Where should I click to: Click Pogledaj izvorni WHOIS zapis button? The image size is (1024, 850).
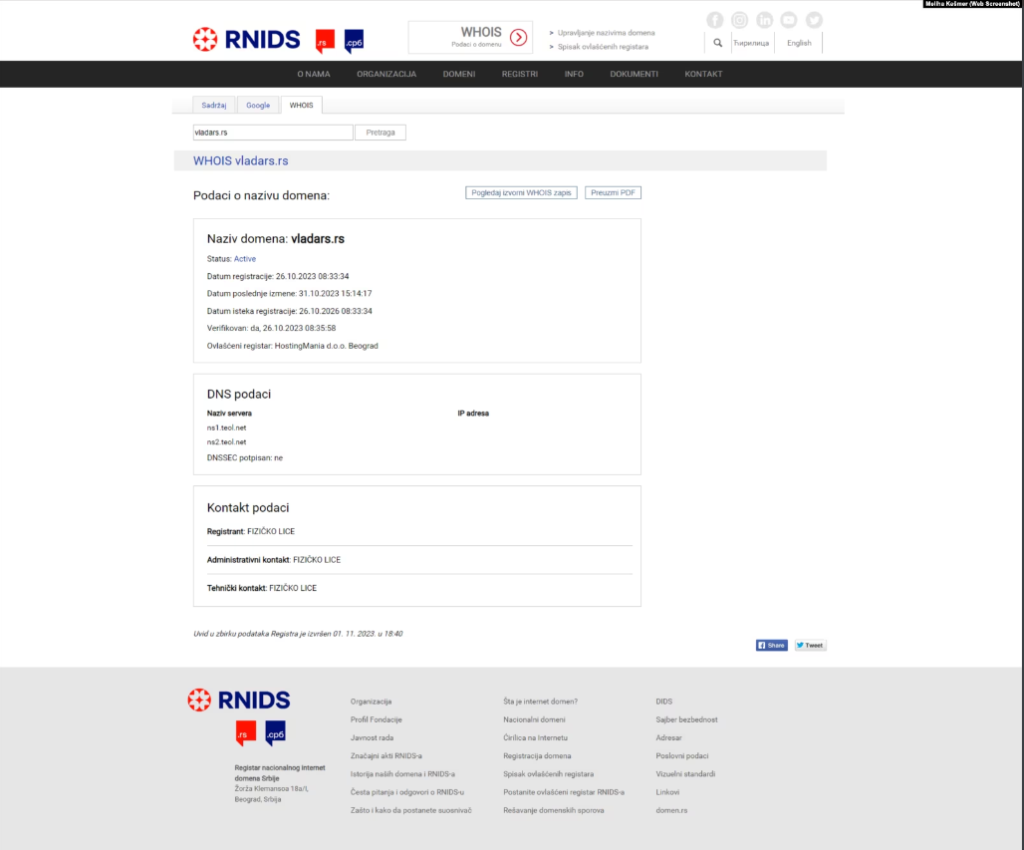coord(521,192)
